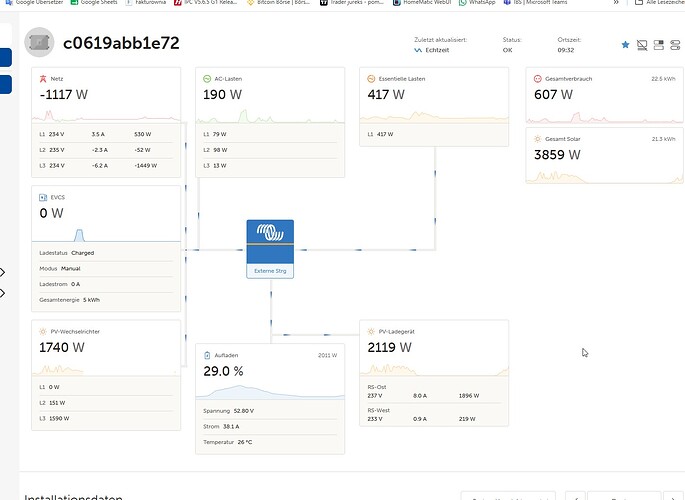Click the Gesamt Solar sun icon
The height and width of the screenshot is (500, 685).
click(x=537, y=139)
